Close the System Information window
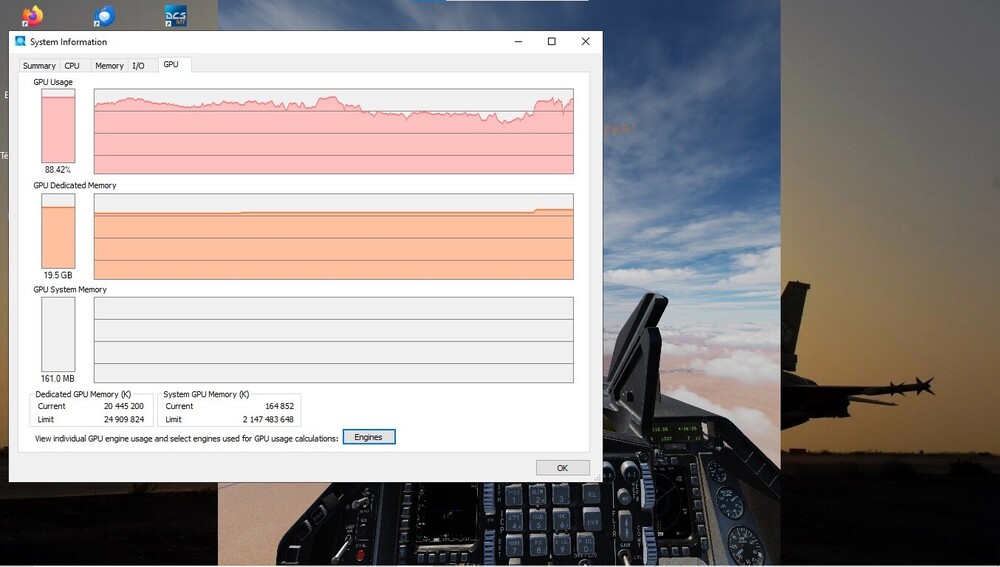 pyautogui.click(x=585, y=41)
